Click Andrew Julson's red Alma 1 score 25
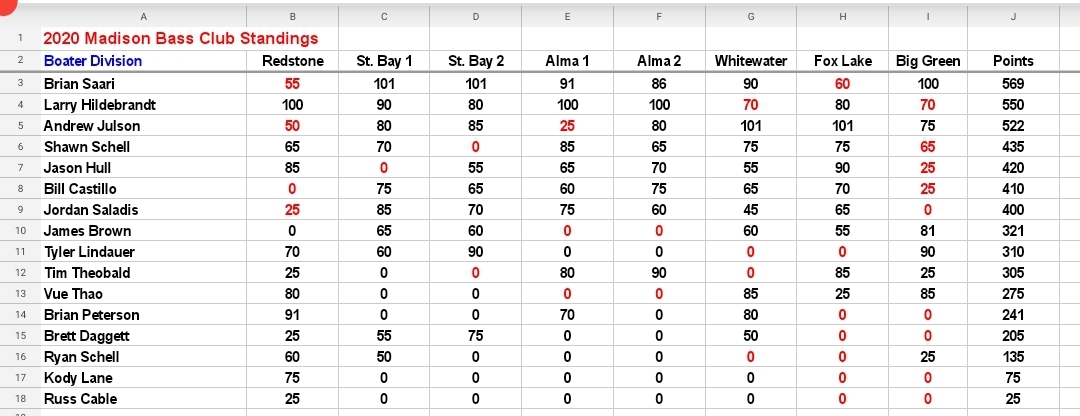 coord(567,126)
